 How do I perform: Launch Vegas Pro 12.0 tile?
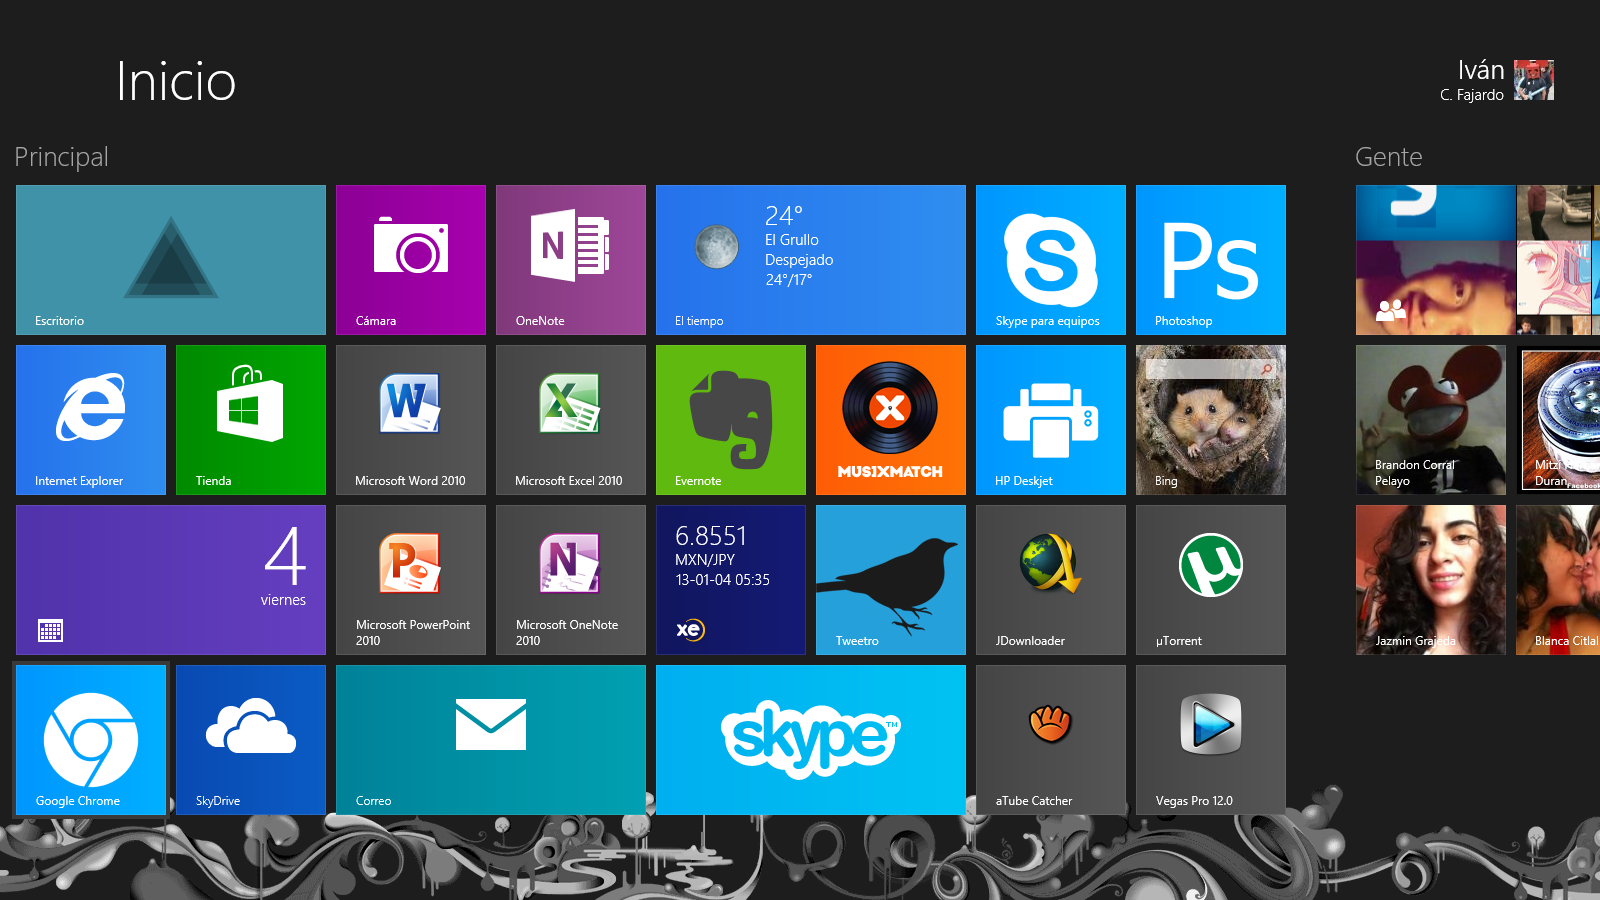(x=1211, y=740)
